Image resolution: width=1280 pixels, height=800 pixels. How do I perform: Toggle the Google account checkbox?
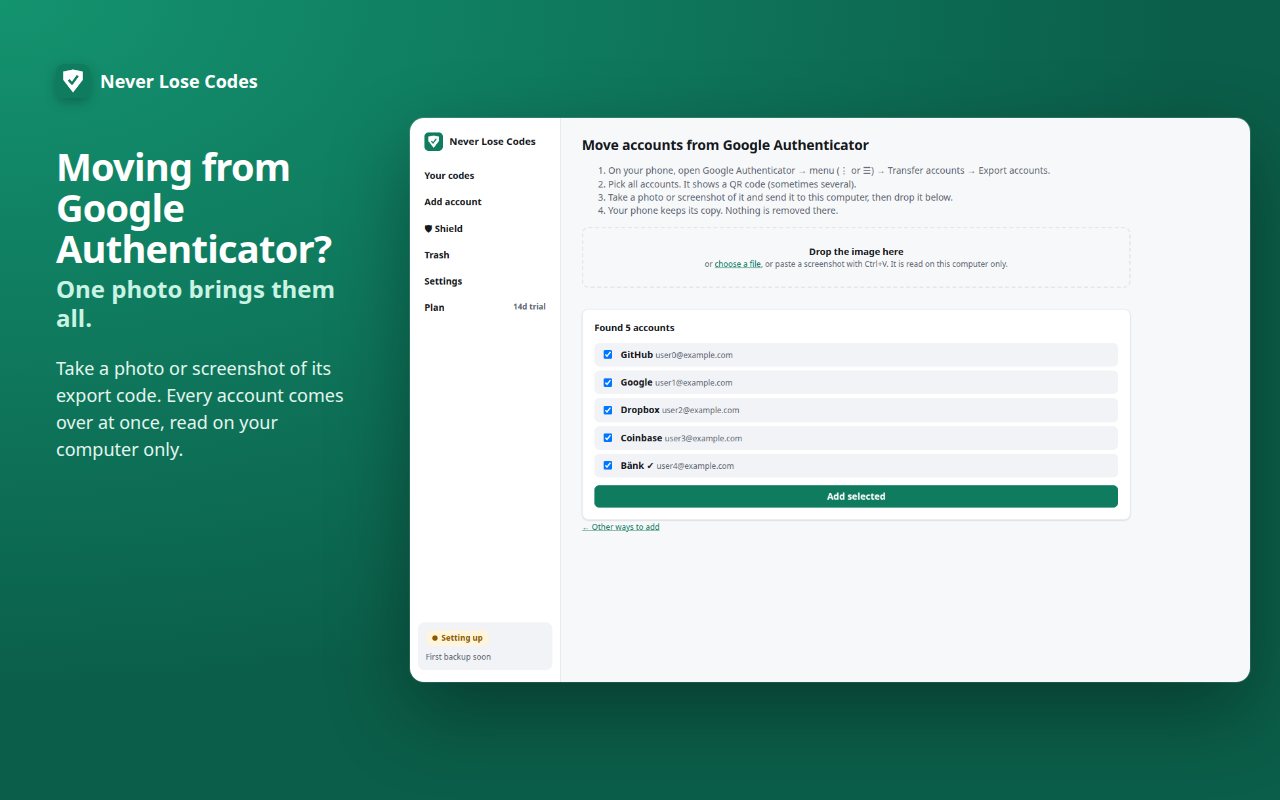click(x=608, y=382)
